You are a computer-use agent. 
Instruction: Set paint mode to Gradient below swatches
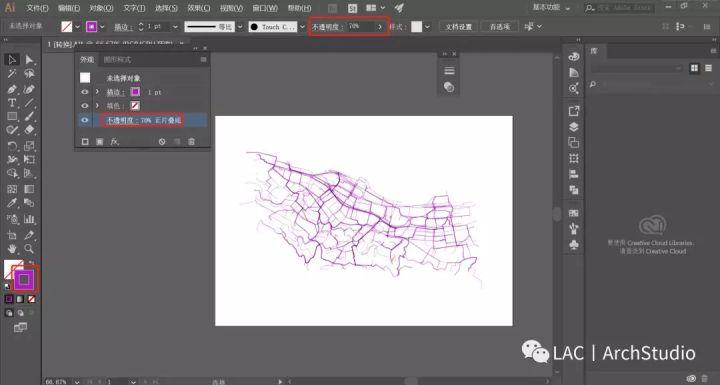(20, 299)
